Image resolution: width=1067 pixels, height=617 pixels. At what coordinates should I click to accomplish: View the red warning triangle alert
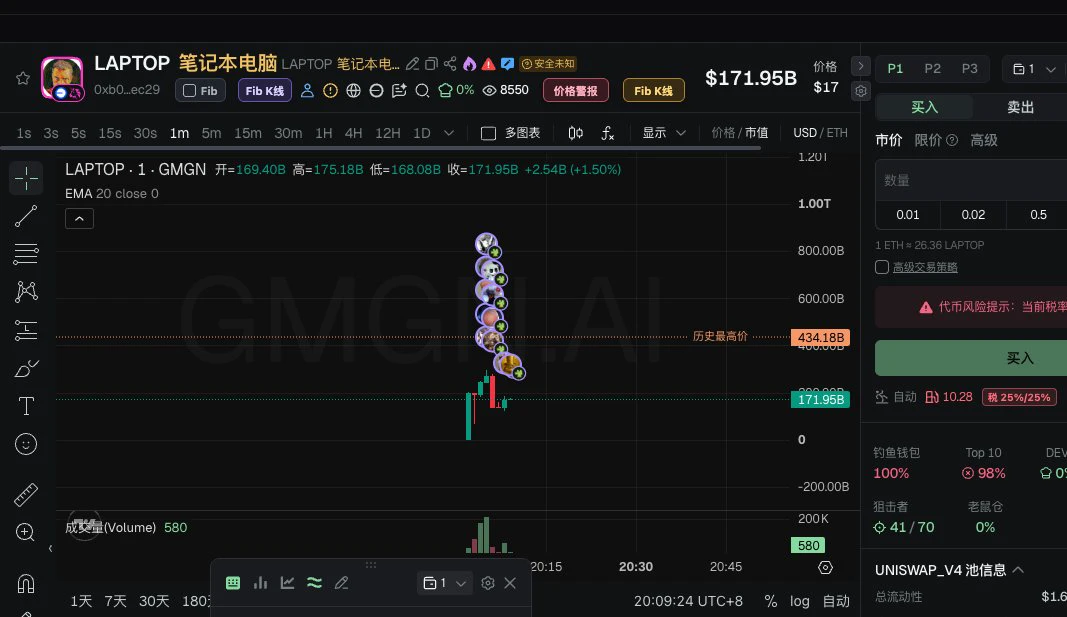(x=489, y=64)
